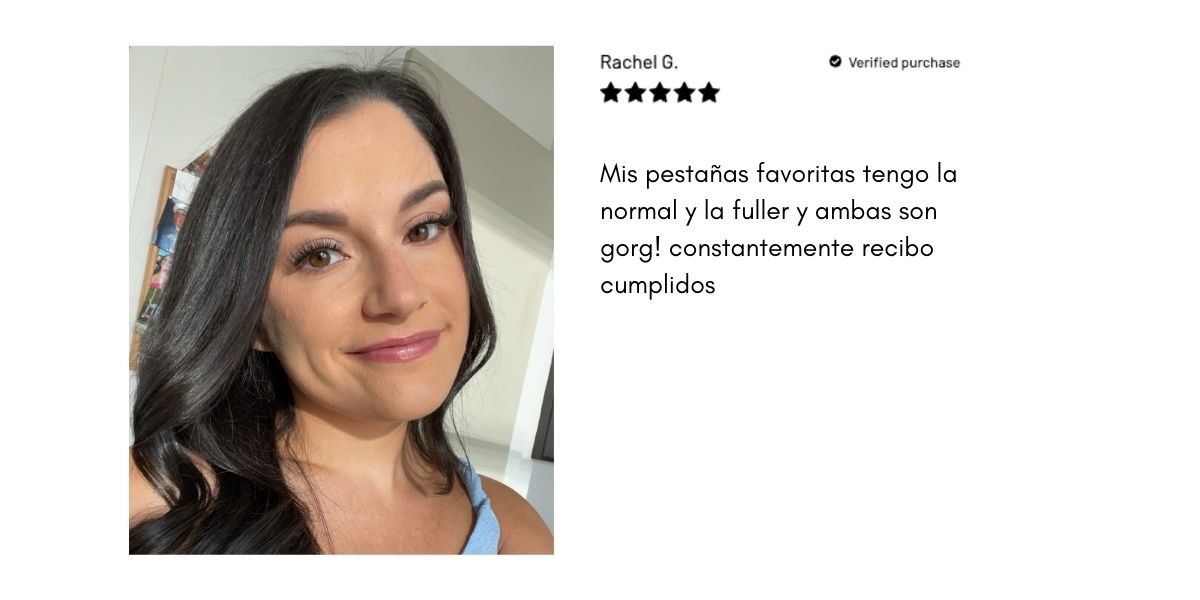Click the word "recibo" in the review
Viewport: 1200px width, 600px height.
click(x=898, y=248)
